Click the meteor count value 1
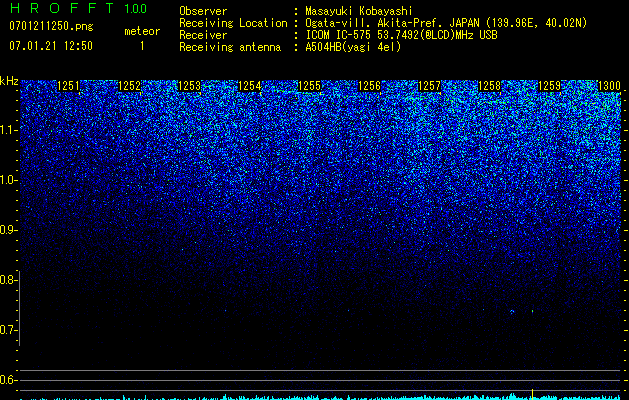 [x=142, y=46]
